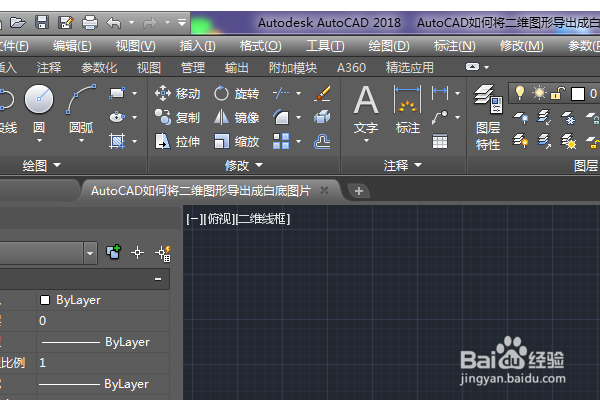Open the Array tool dropdown arrow
Image resolution: width=600 pixels, height=400 pixels.
[x=298, y=141]
